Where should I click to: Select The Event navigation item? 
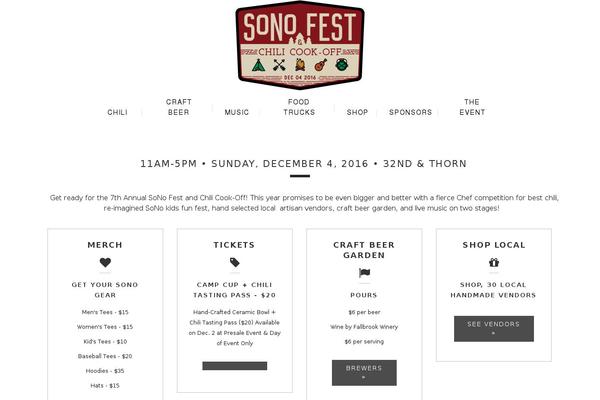(472, 107)
